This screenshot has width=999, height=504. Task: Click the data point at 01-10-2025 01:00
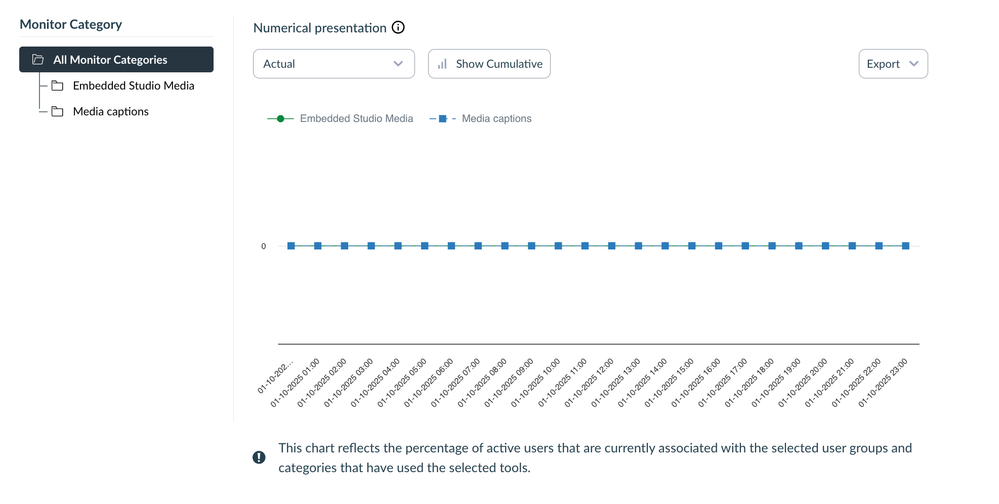point(318,245)
